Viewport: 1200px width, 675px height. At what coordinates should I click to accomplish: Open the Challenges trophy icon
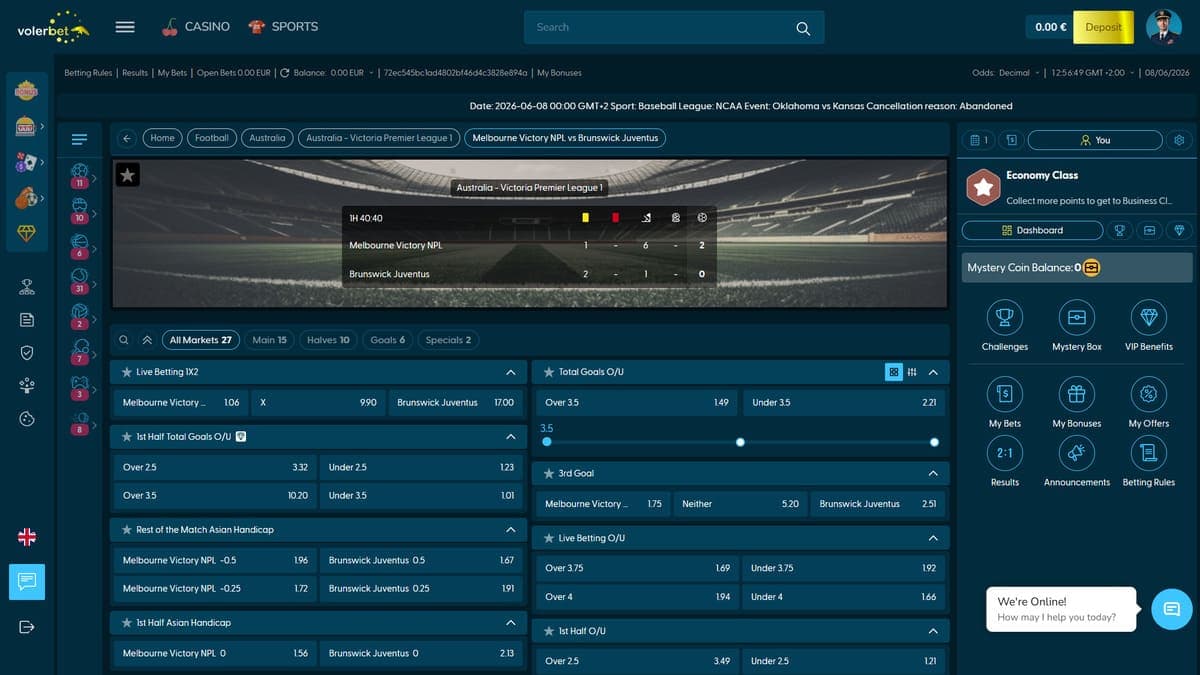click(1004, 317)
